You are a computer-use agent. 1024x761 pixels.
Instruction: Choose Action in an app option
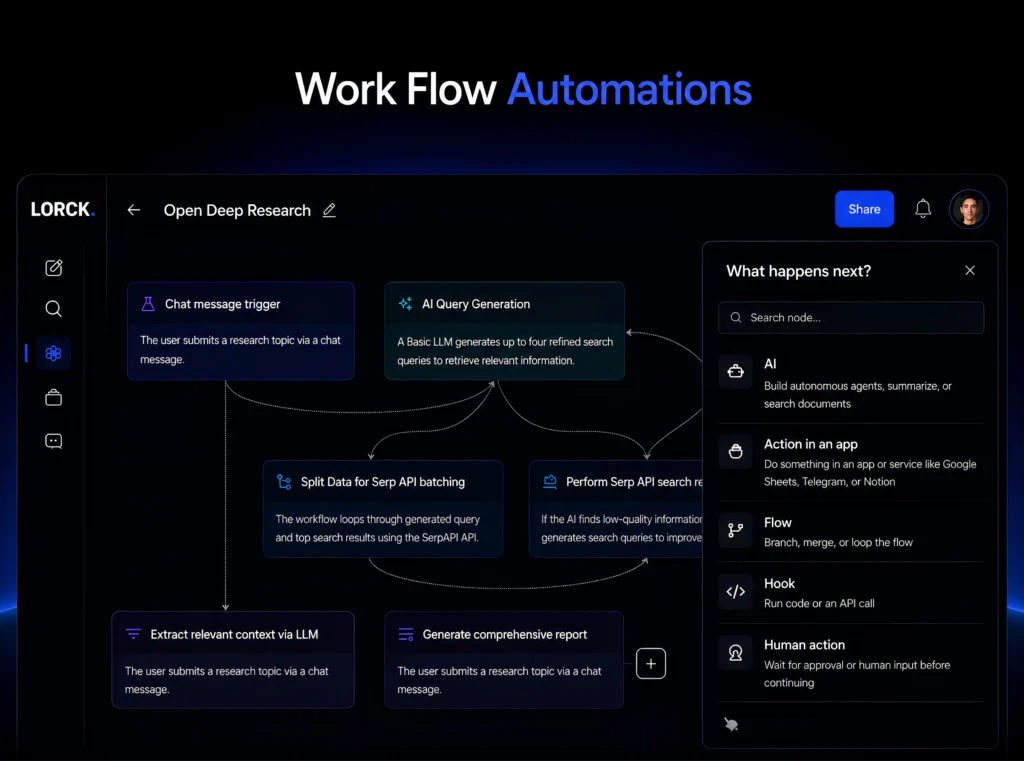[x=851, y=462]
